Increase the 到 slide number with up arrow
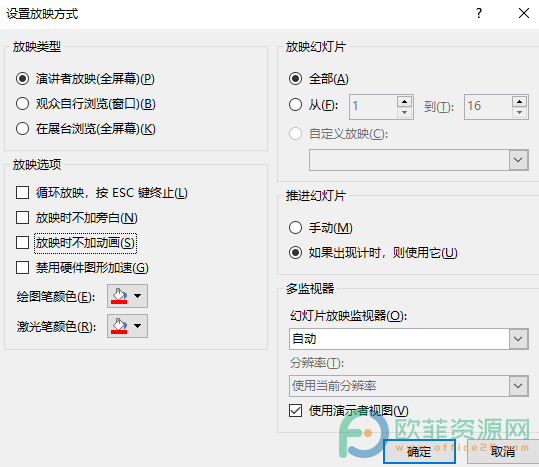 519,102
